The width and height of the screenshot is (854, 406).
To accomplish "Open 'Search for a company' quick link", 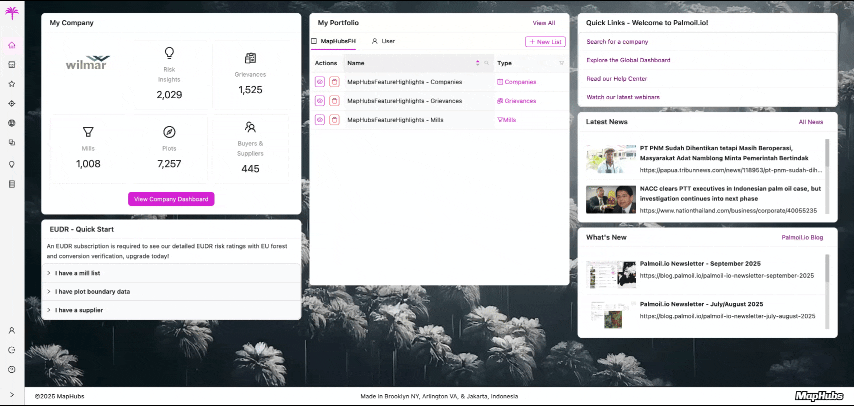I will (617, 41).
